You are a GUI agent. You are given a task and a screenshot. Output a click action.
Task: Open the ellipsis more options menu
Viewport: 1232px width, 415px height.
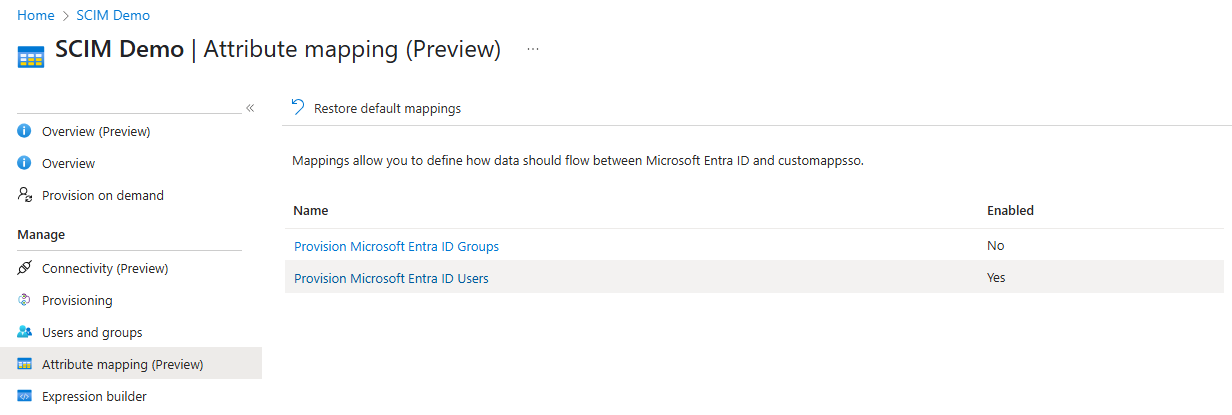[533, 49]
